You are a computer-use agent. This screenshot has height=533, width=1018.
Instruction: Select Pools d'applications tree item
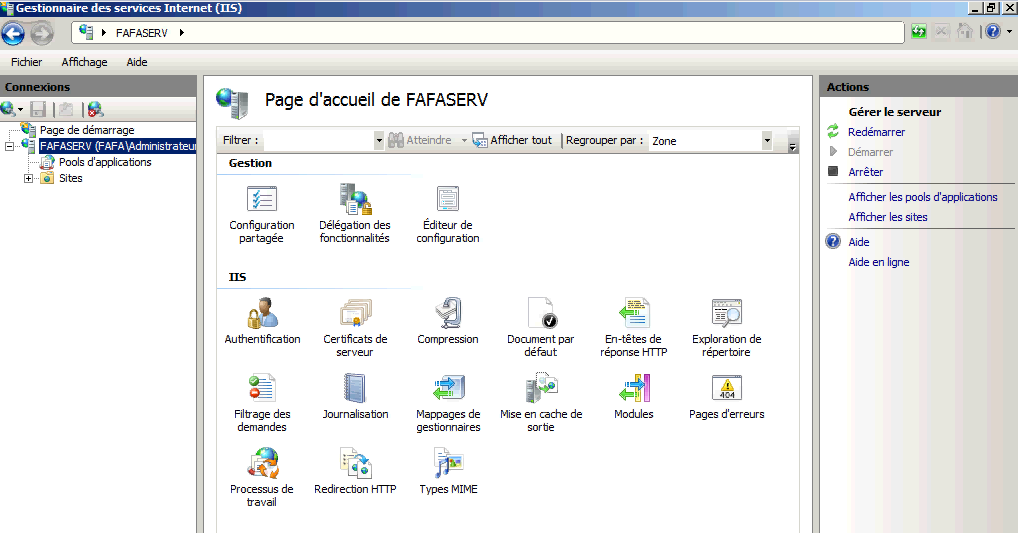(x=105, y=162)
